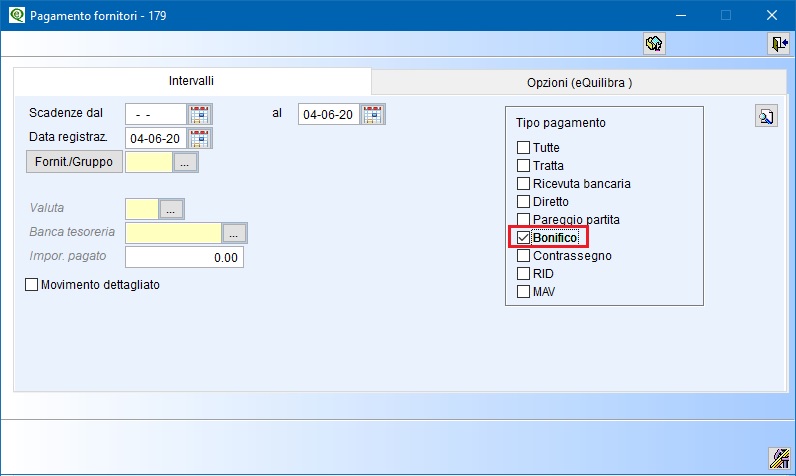The image size is (796, 476).
Task: Click the yellow Valuta input field
Action: (142, 209)
